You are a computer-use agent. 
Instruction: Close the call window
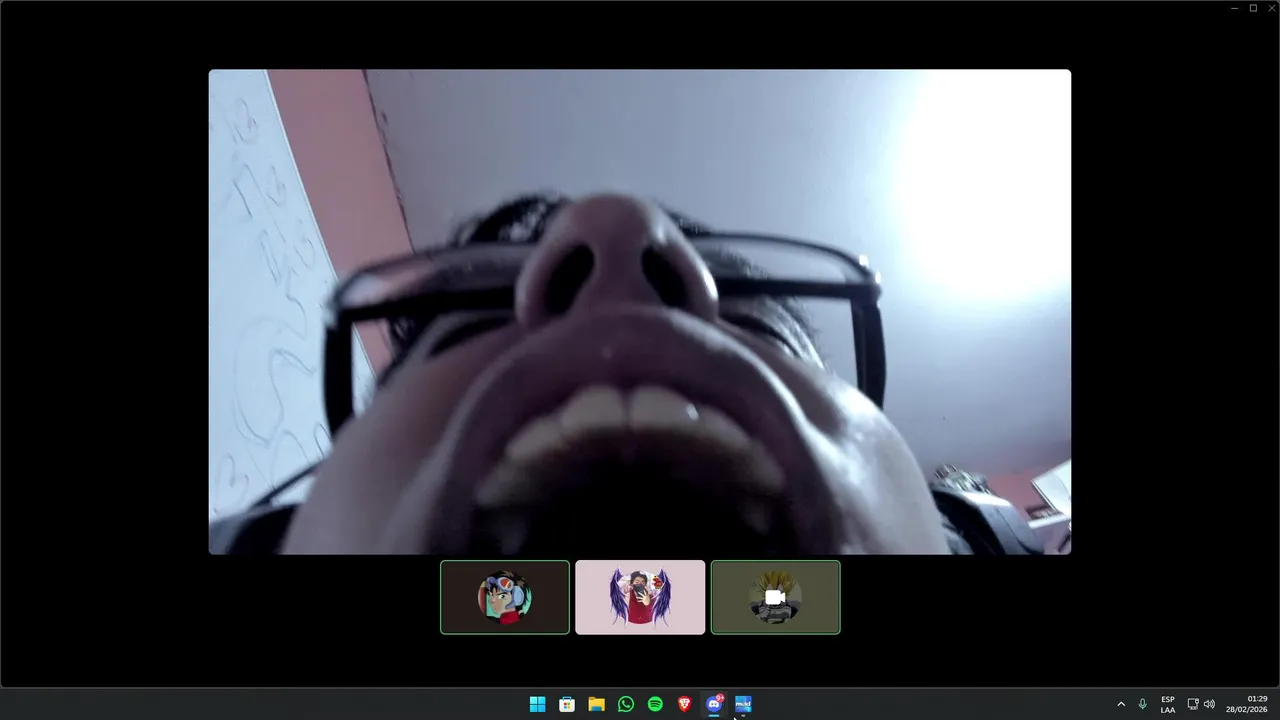[1271, 8]
